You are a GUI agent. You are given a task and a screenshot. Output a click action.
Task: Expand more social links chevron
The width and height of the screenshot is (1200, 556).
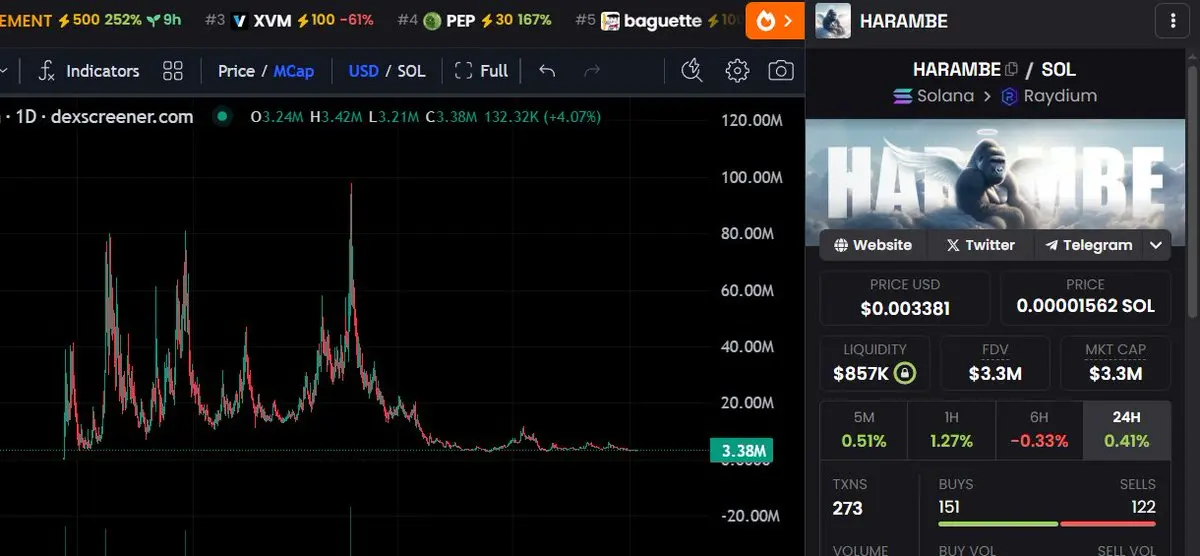tap(1156, 245)
